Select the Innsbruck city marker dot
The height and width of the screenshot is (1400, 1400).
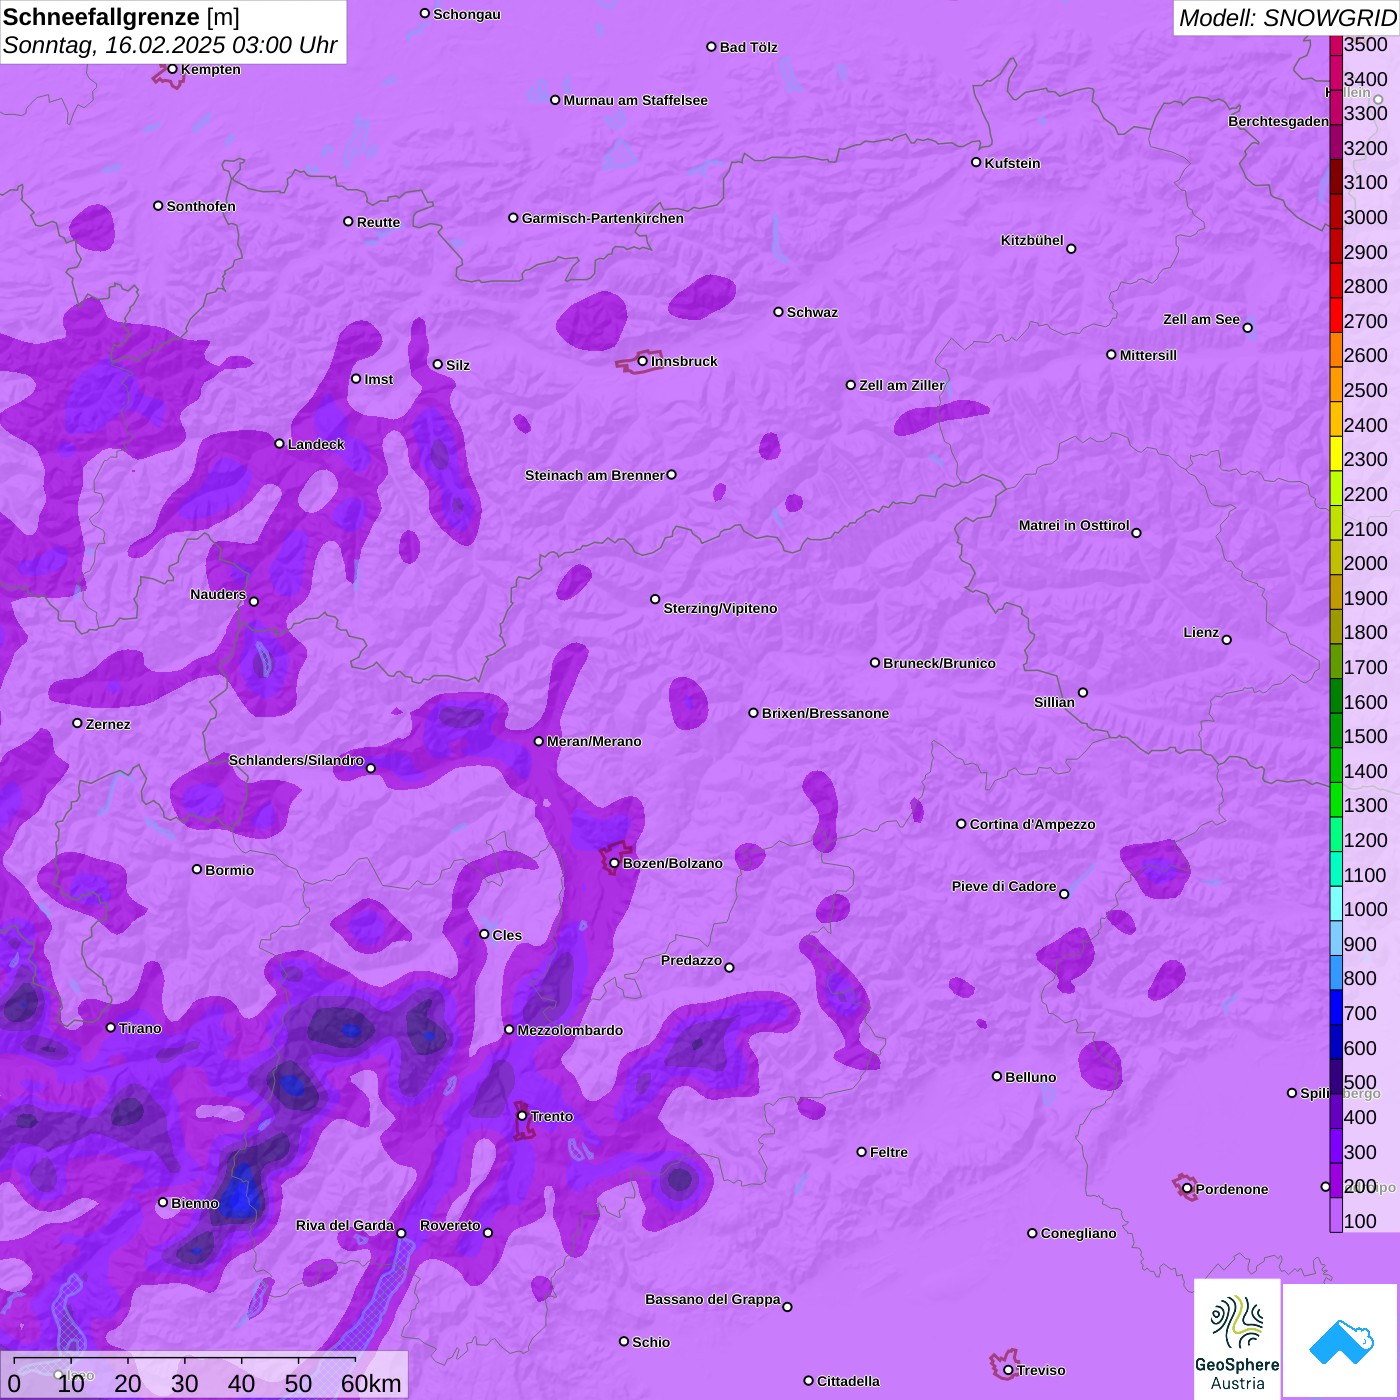coord(643,361)
